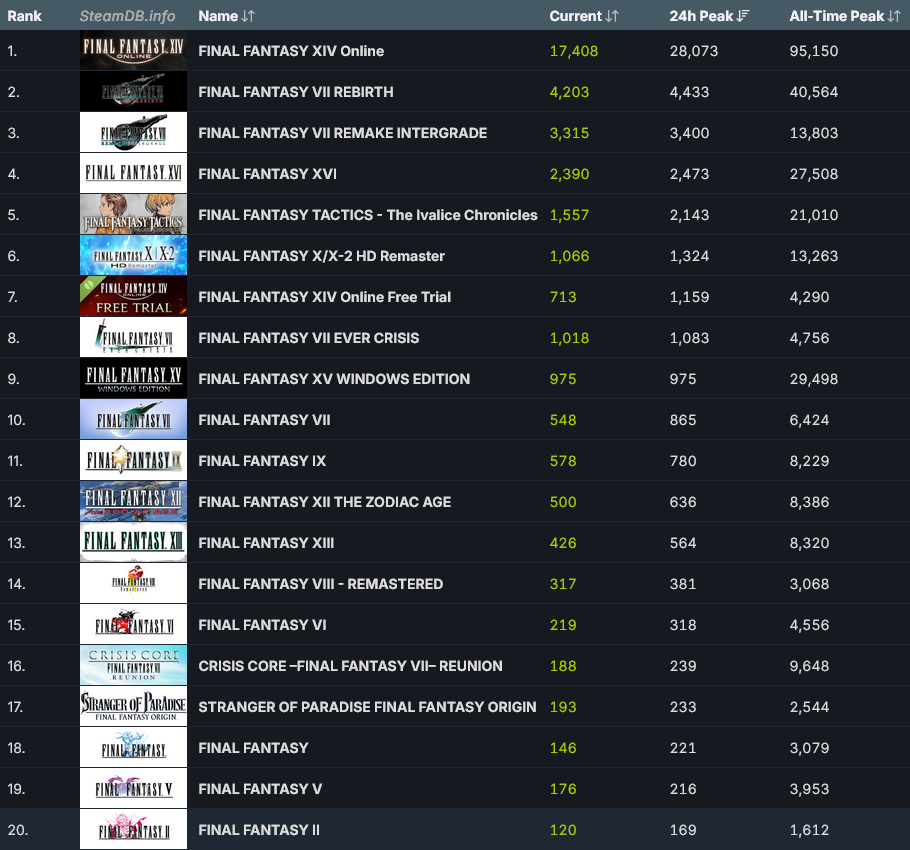Open FINAL FANTASY V name link
This screenshot has width=910, height=850.
pyautogui.click(x=260, y=789)
